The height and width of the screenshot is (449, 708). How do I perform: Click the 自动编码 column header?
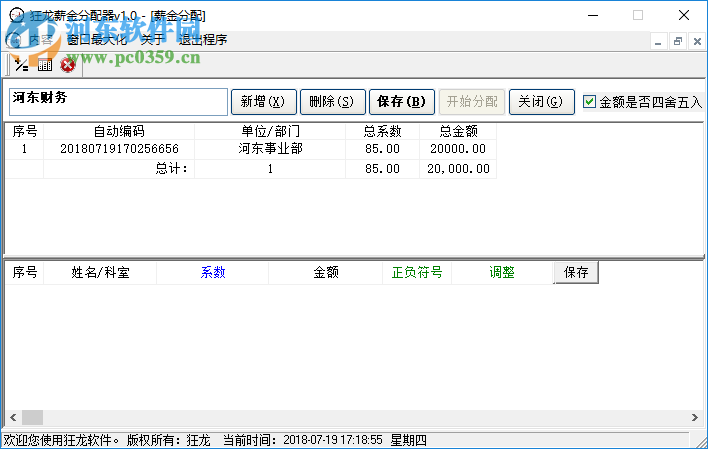(x=119, y=131)
